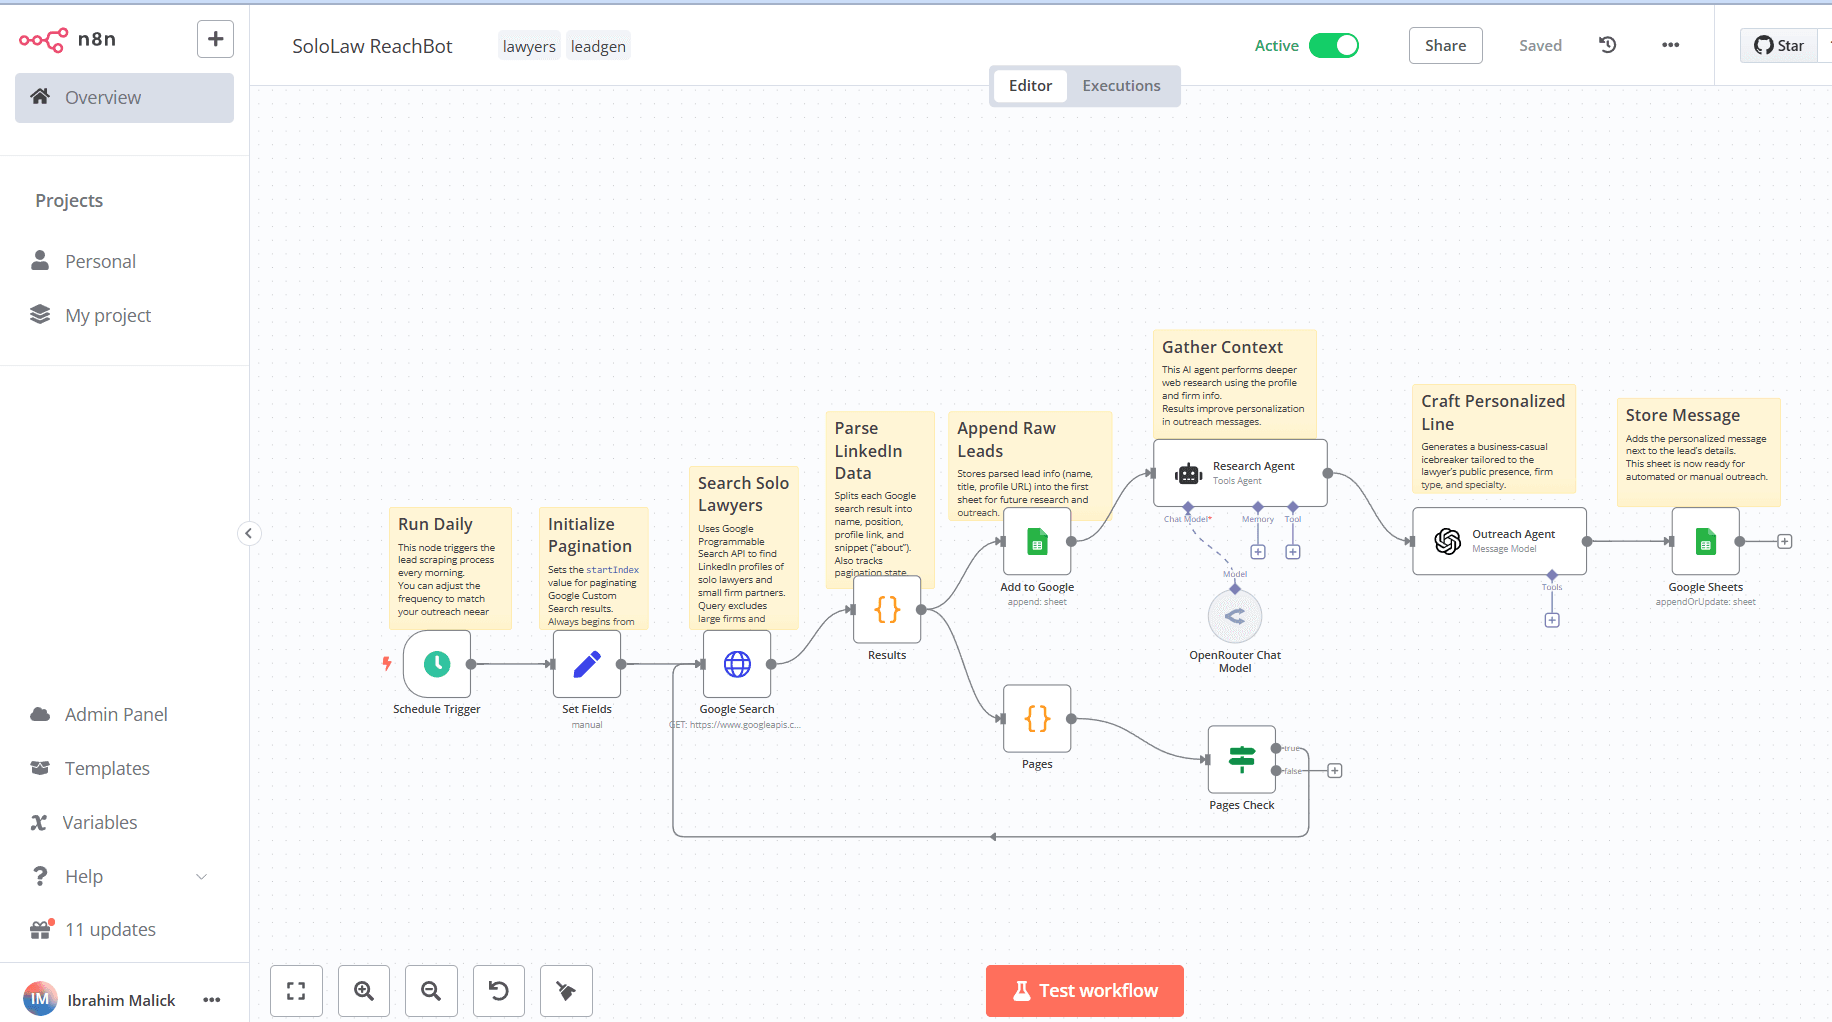Screen dimensions: 1832x1022
Task: Click the tidy up workflow button
Action: (566, 991)
